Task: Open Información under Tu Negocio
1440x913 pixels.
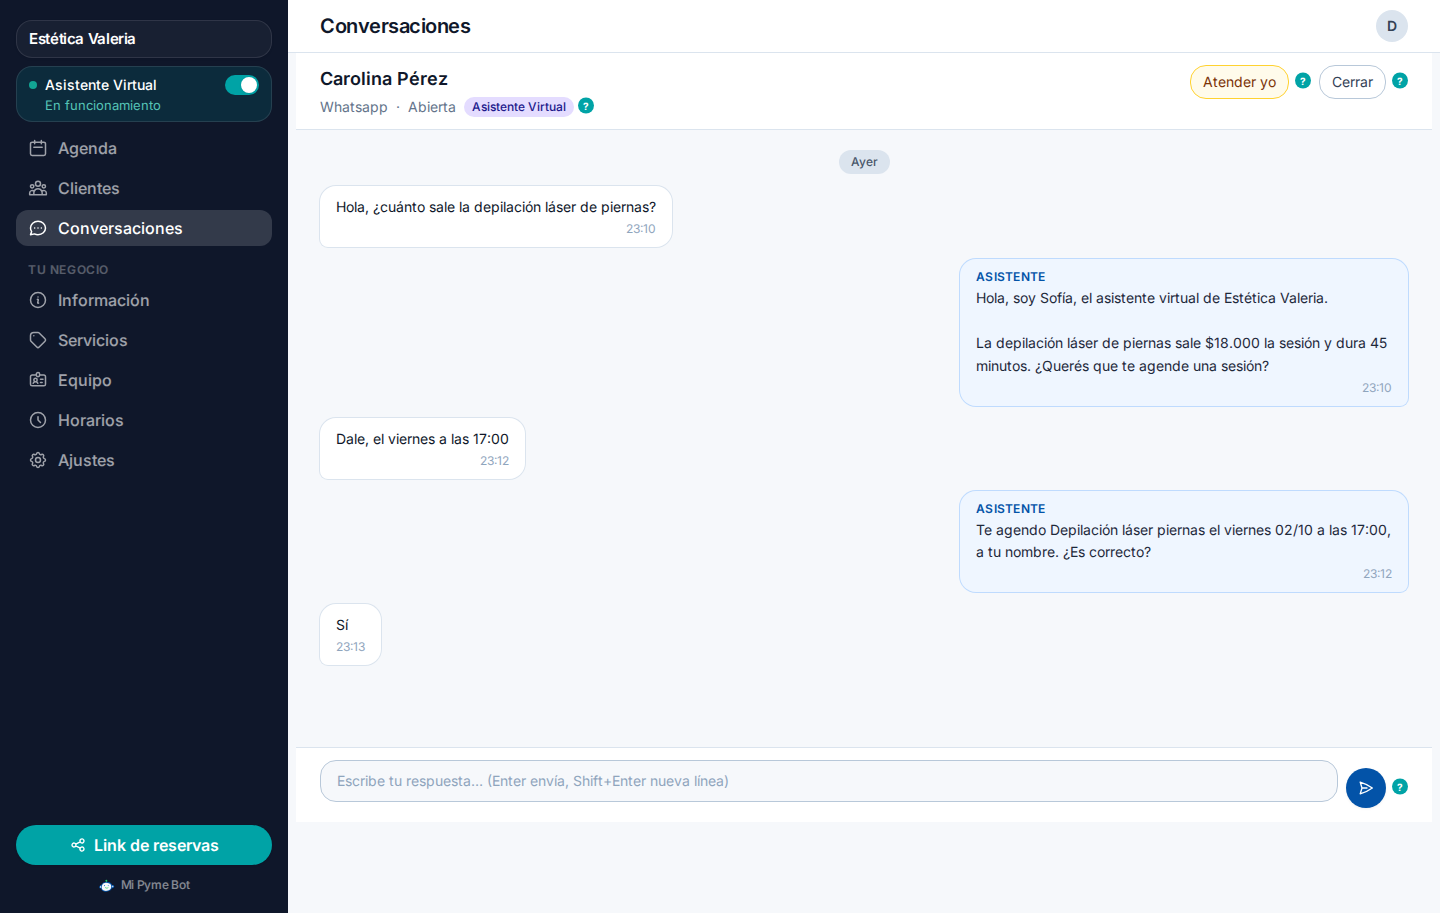Action: [x=144, y=300]
